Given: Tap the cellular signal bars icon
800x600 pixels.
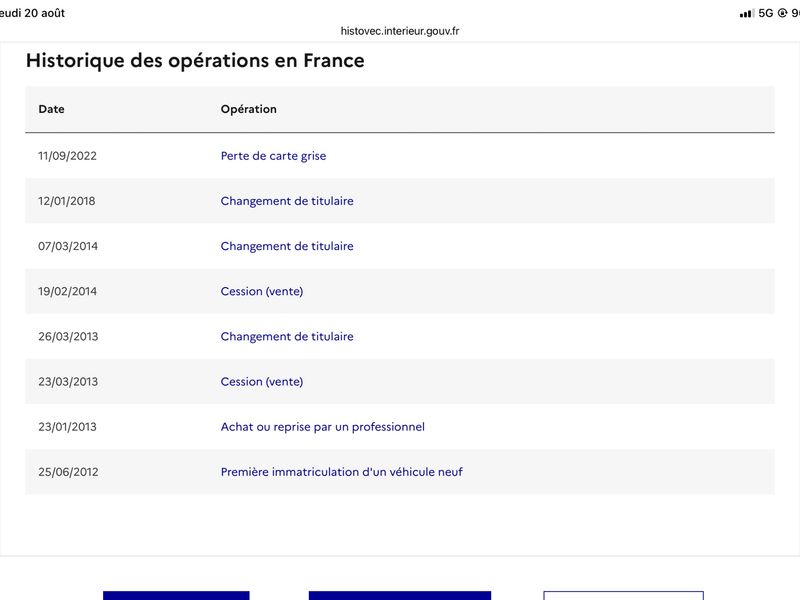Looking at the screenshot, I should pyautogui.click(x=746, y=14).
